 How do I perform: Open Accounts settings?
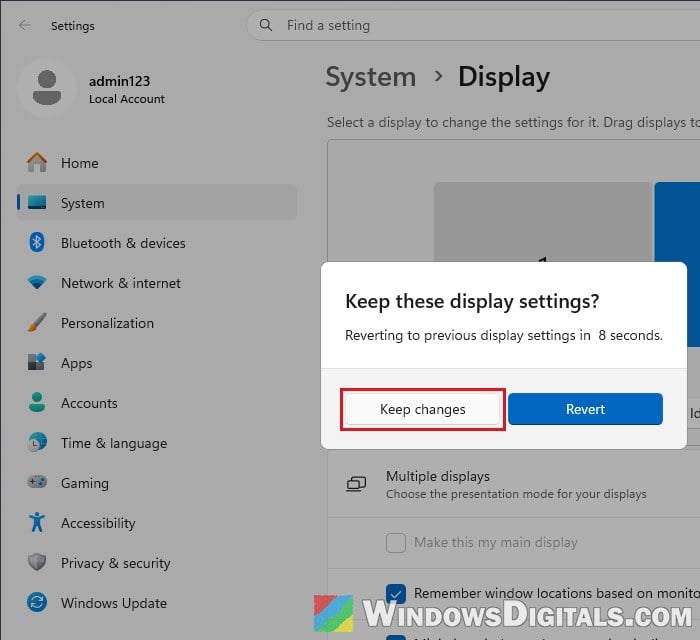click(157, 402)
